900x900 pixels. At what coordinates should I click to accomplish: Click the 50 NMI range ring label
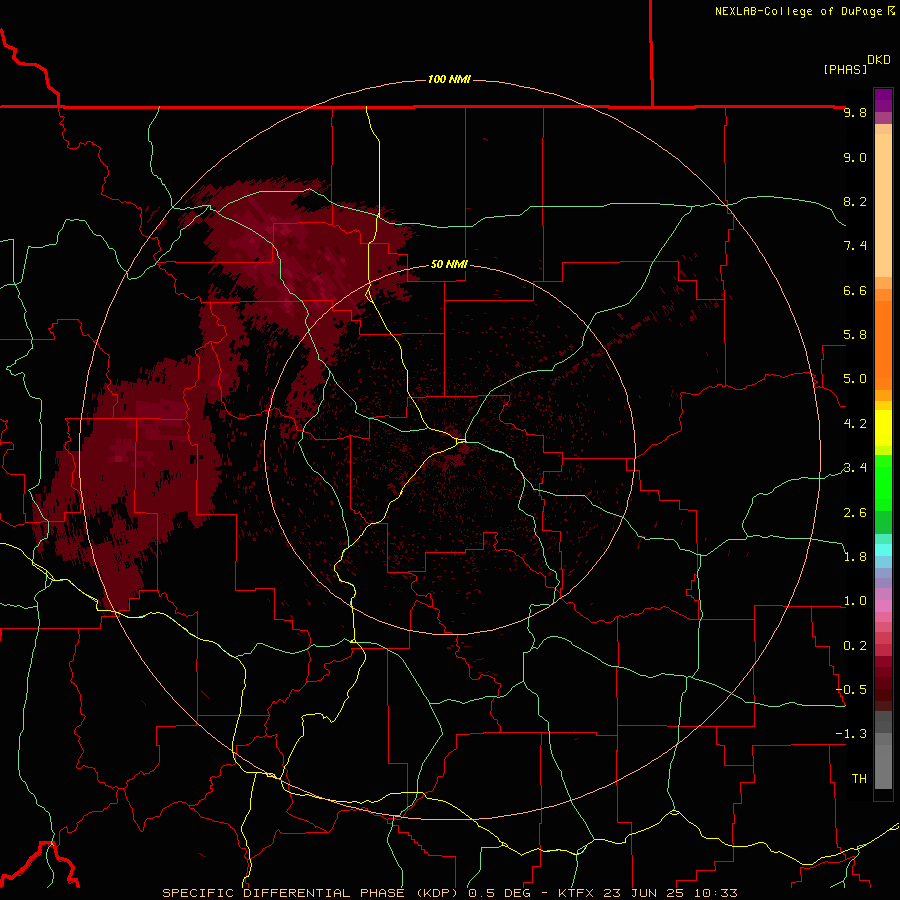(449, 264)
